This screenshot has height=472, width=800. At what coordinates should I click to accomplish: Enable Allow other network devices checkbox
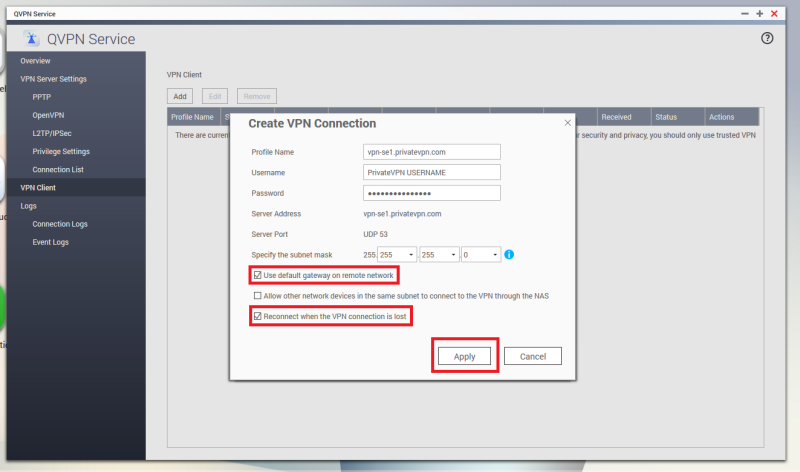(x=258, y=295)
